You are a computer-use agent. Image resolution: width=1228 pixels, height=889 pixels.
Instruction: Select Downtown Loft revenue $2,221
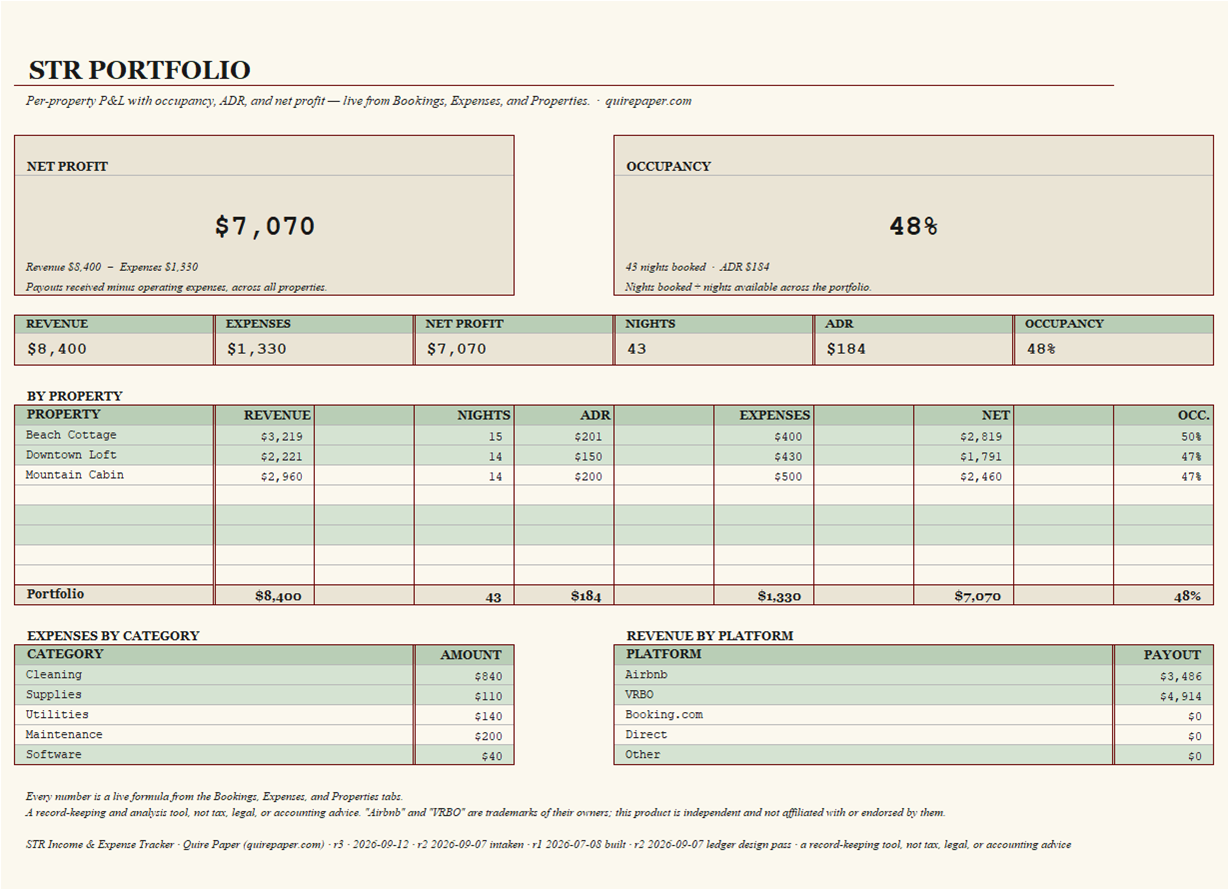pos(281,457)
